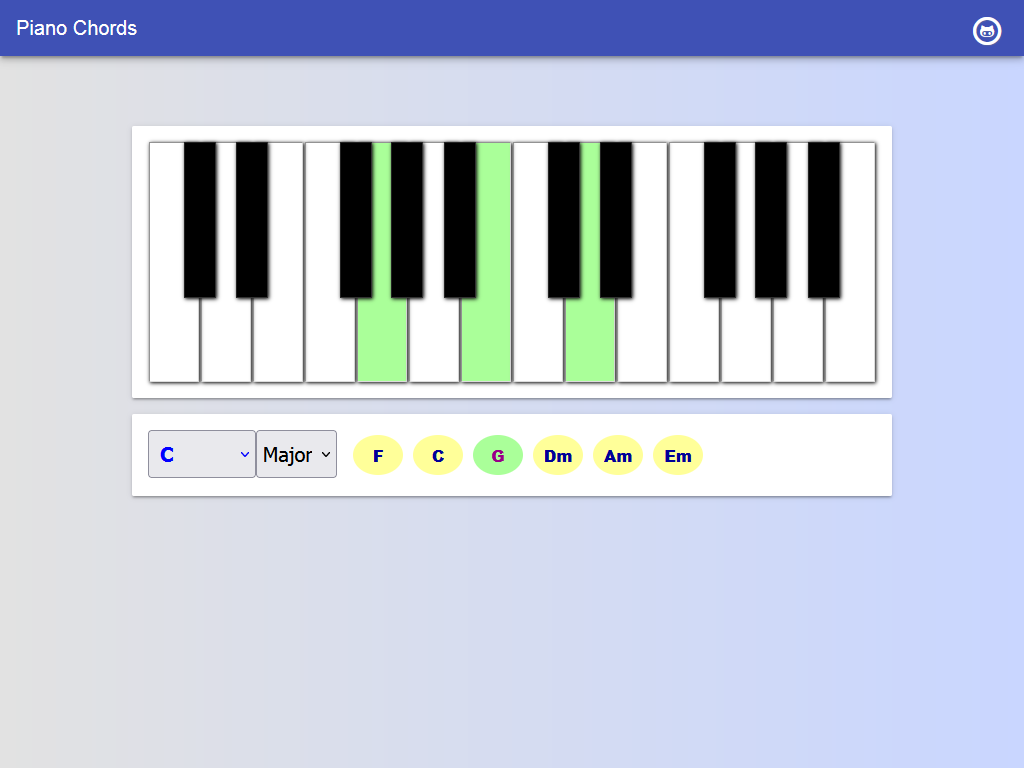
Task: Play the highlighted green G white key
Action: pos(382,340)
